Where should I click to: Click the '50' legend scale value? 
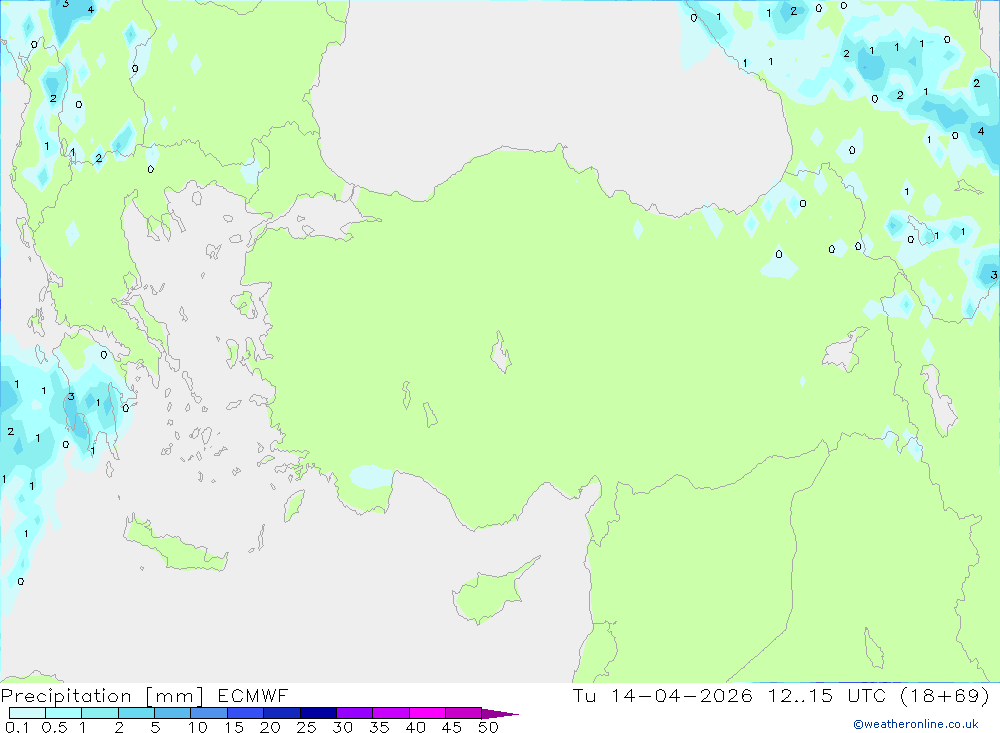(x=488, y=727)
